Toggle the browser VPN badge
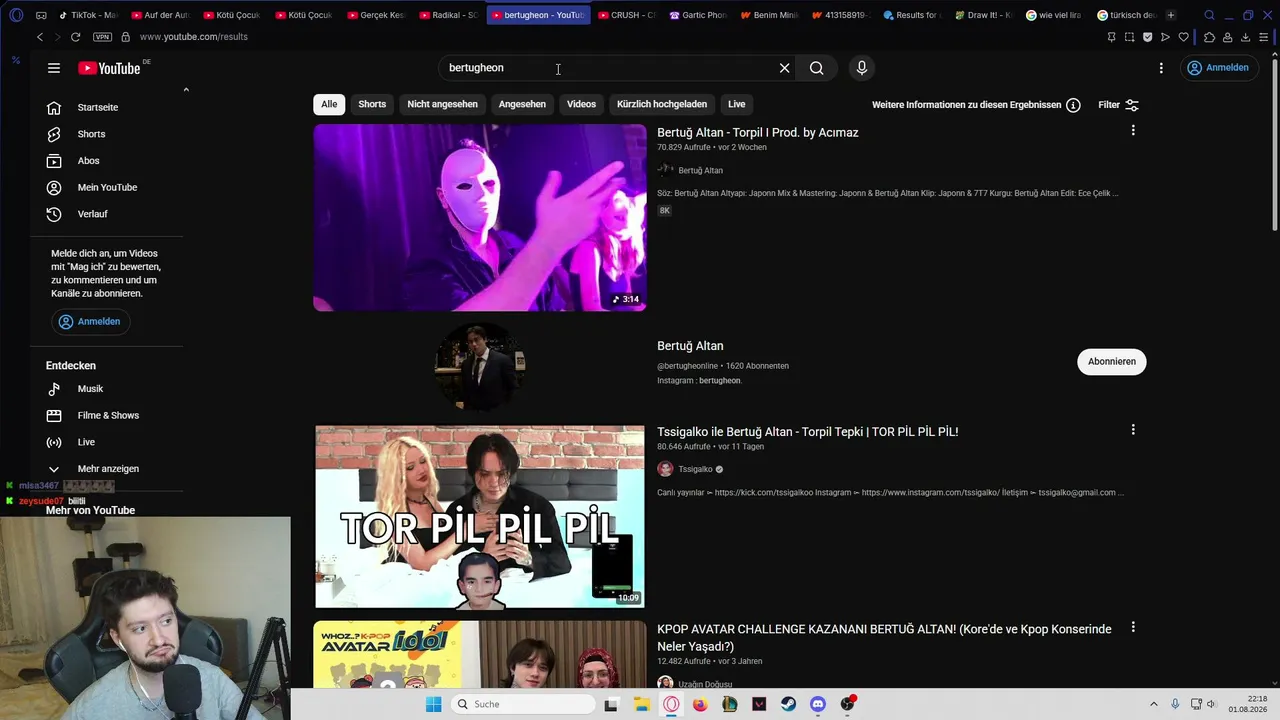1280x720 pixels. click(102, 37)
